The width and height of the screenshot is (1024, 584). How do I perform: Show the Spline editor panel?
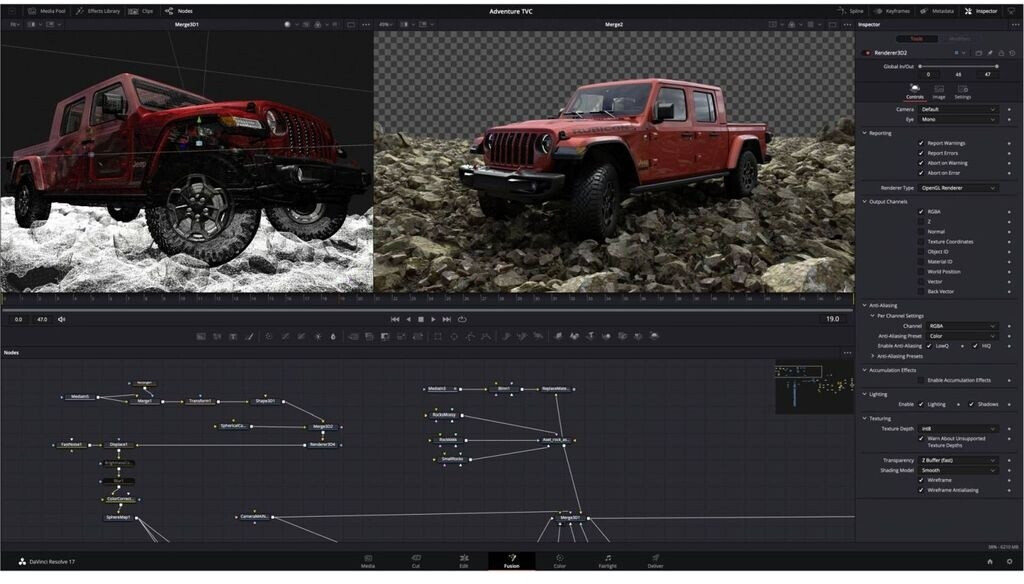pos(850,11)
